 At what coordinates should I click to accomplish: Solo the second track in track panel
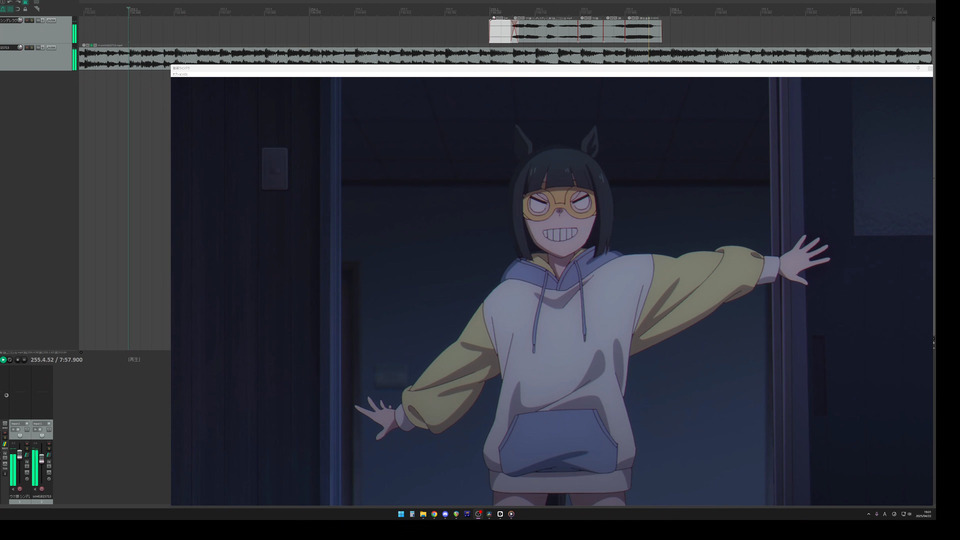pos(32,47)
